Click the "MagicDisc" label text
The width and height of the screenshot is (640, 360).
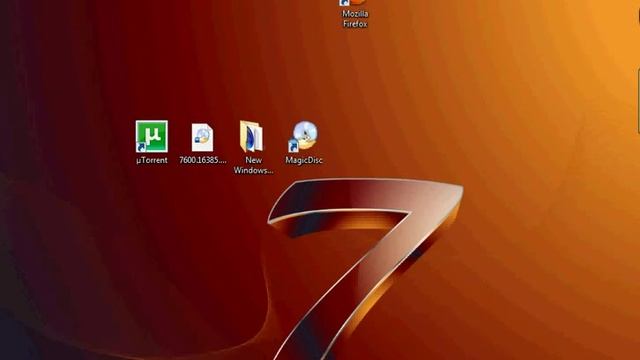point(304,160)
